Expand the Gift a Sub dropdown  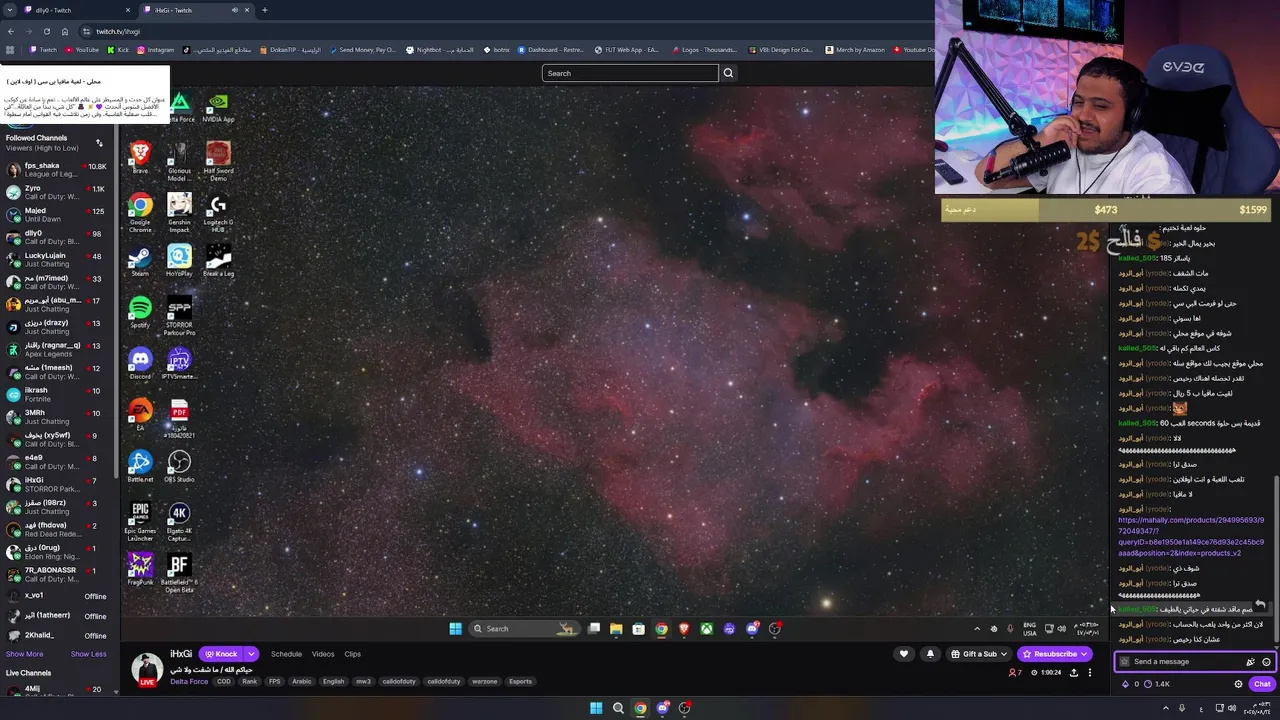[x=1003, y=654]
